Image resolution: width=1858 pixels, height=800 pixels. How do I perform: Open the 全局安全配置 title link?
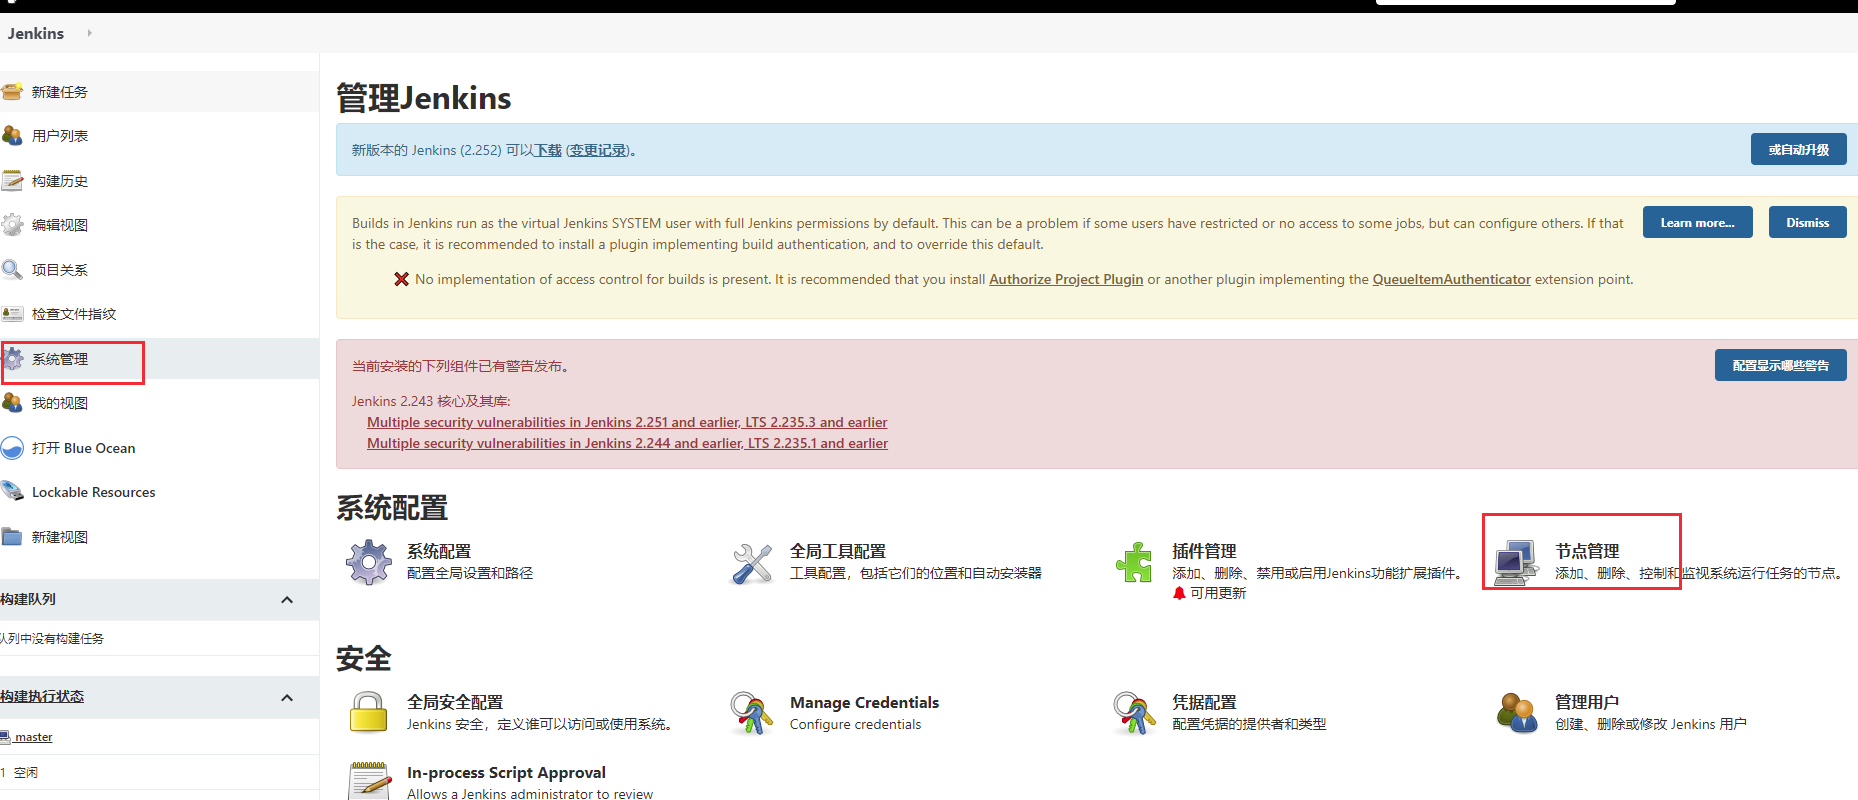pos(455,702)
